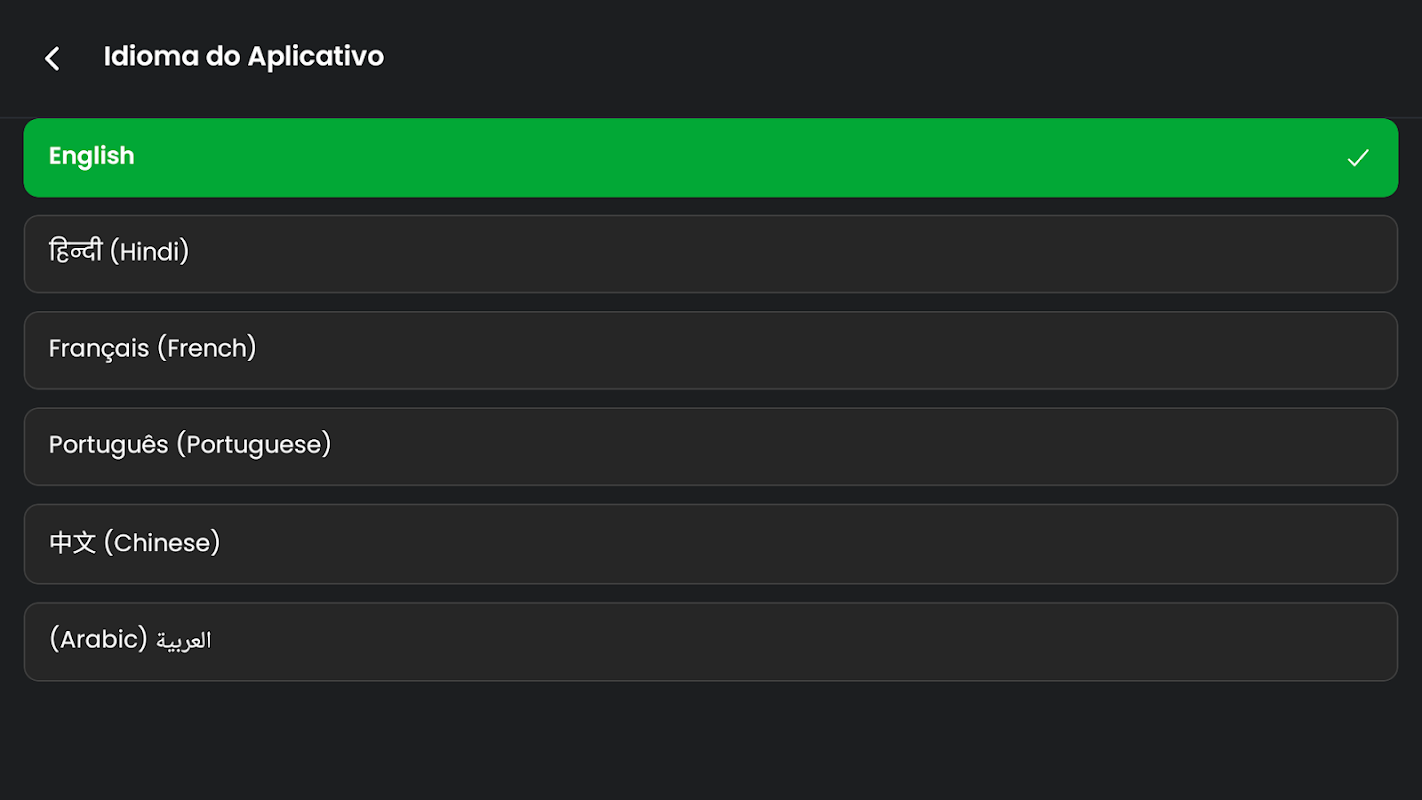This screenshot has height=800, width=1422.
Task: Tap the Chinese characters 中文
Action: 73,543
